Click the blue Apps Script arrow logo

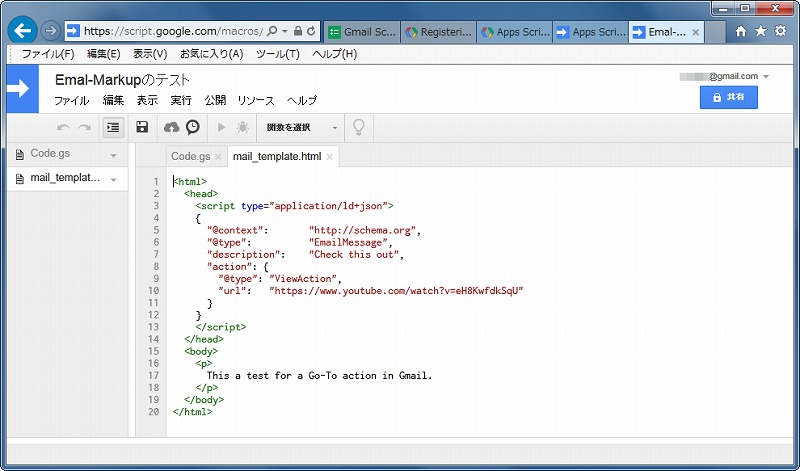point(22,89)
